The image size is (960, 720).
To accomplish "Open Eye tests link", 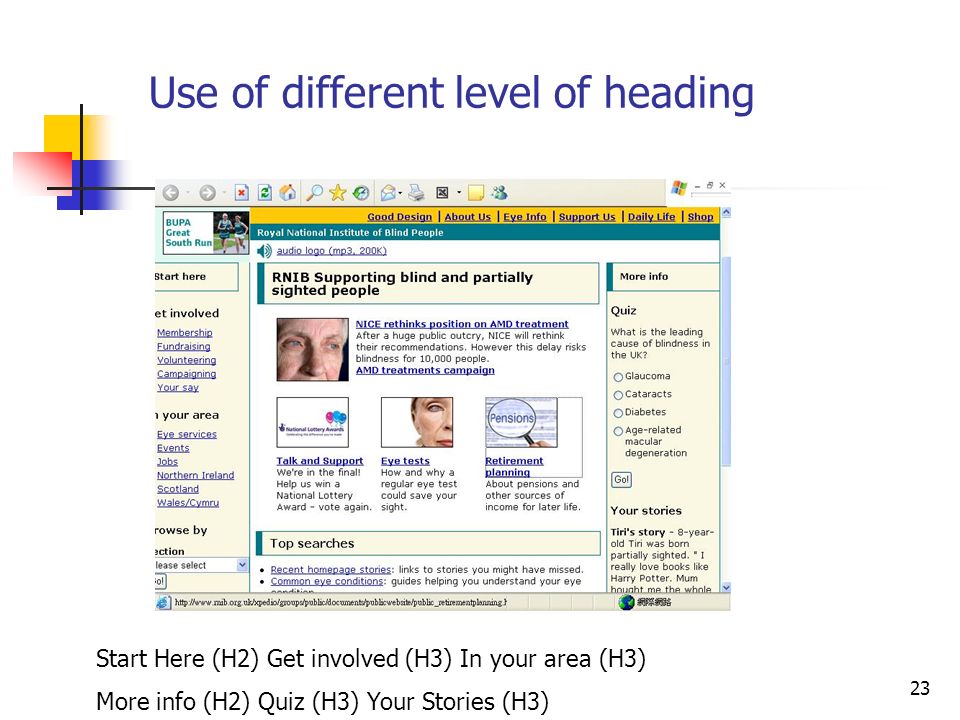I will [x=405, y=461].
